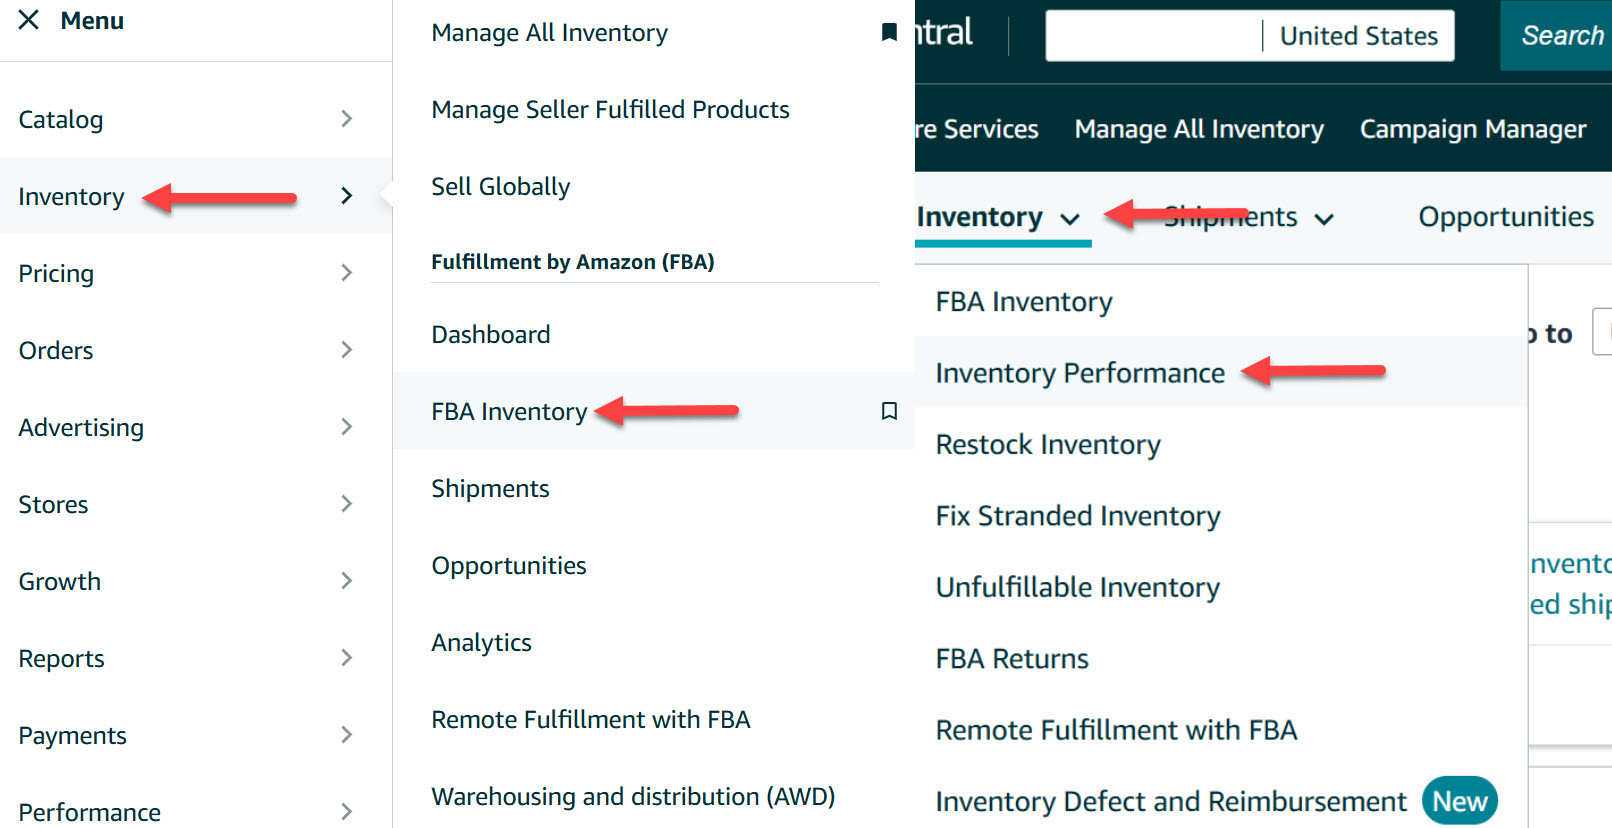Open the Reports chevron arrow
Image resolution: width=1612 pixels, height=828 pixels.
[346, 658]
